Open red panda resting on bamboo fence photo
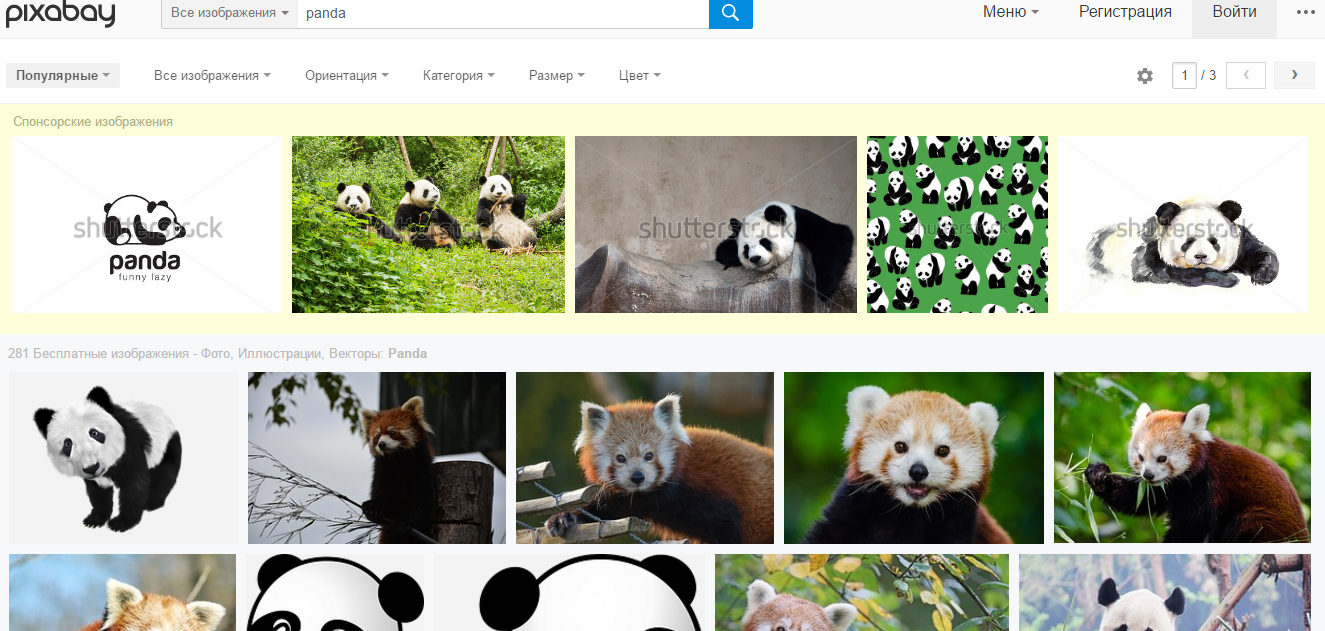 tap(645, 458)
